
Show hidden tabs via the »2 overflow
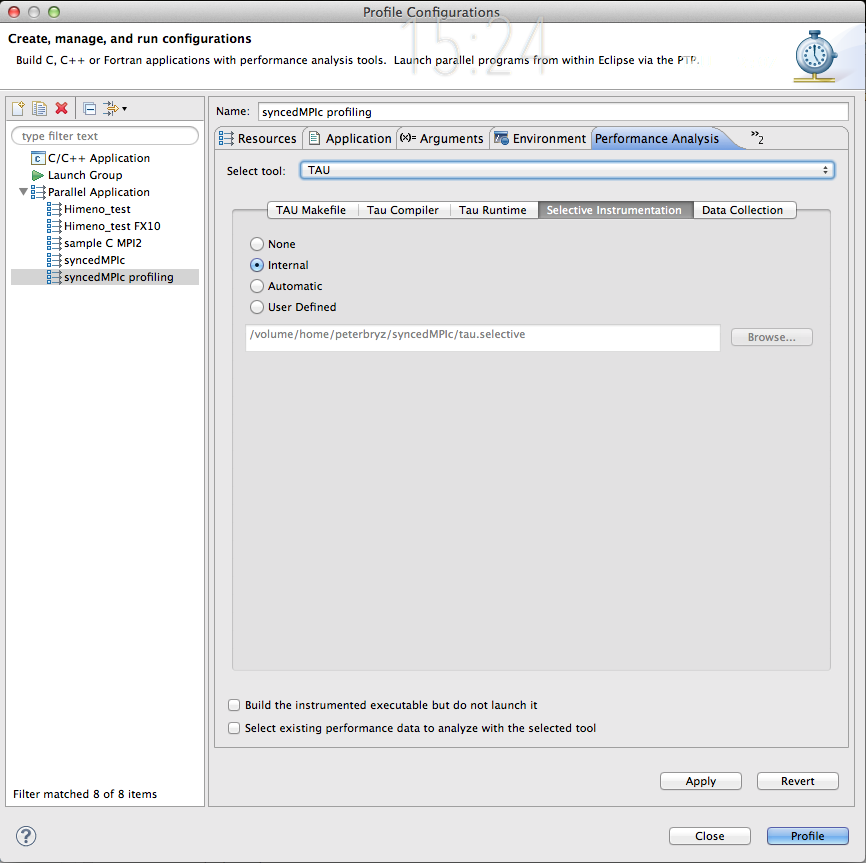point(757,137)
